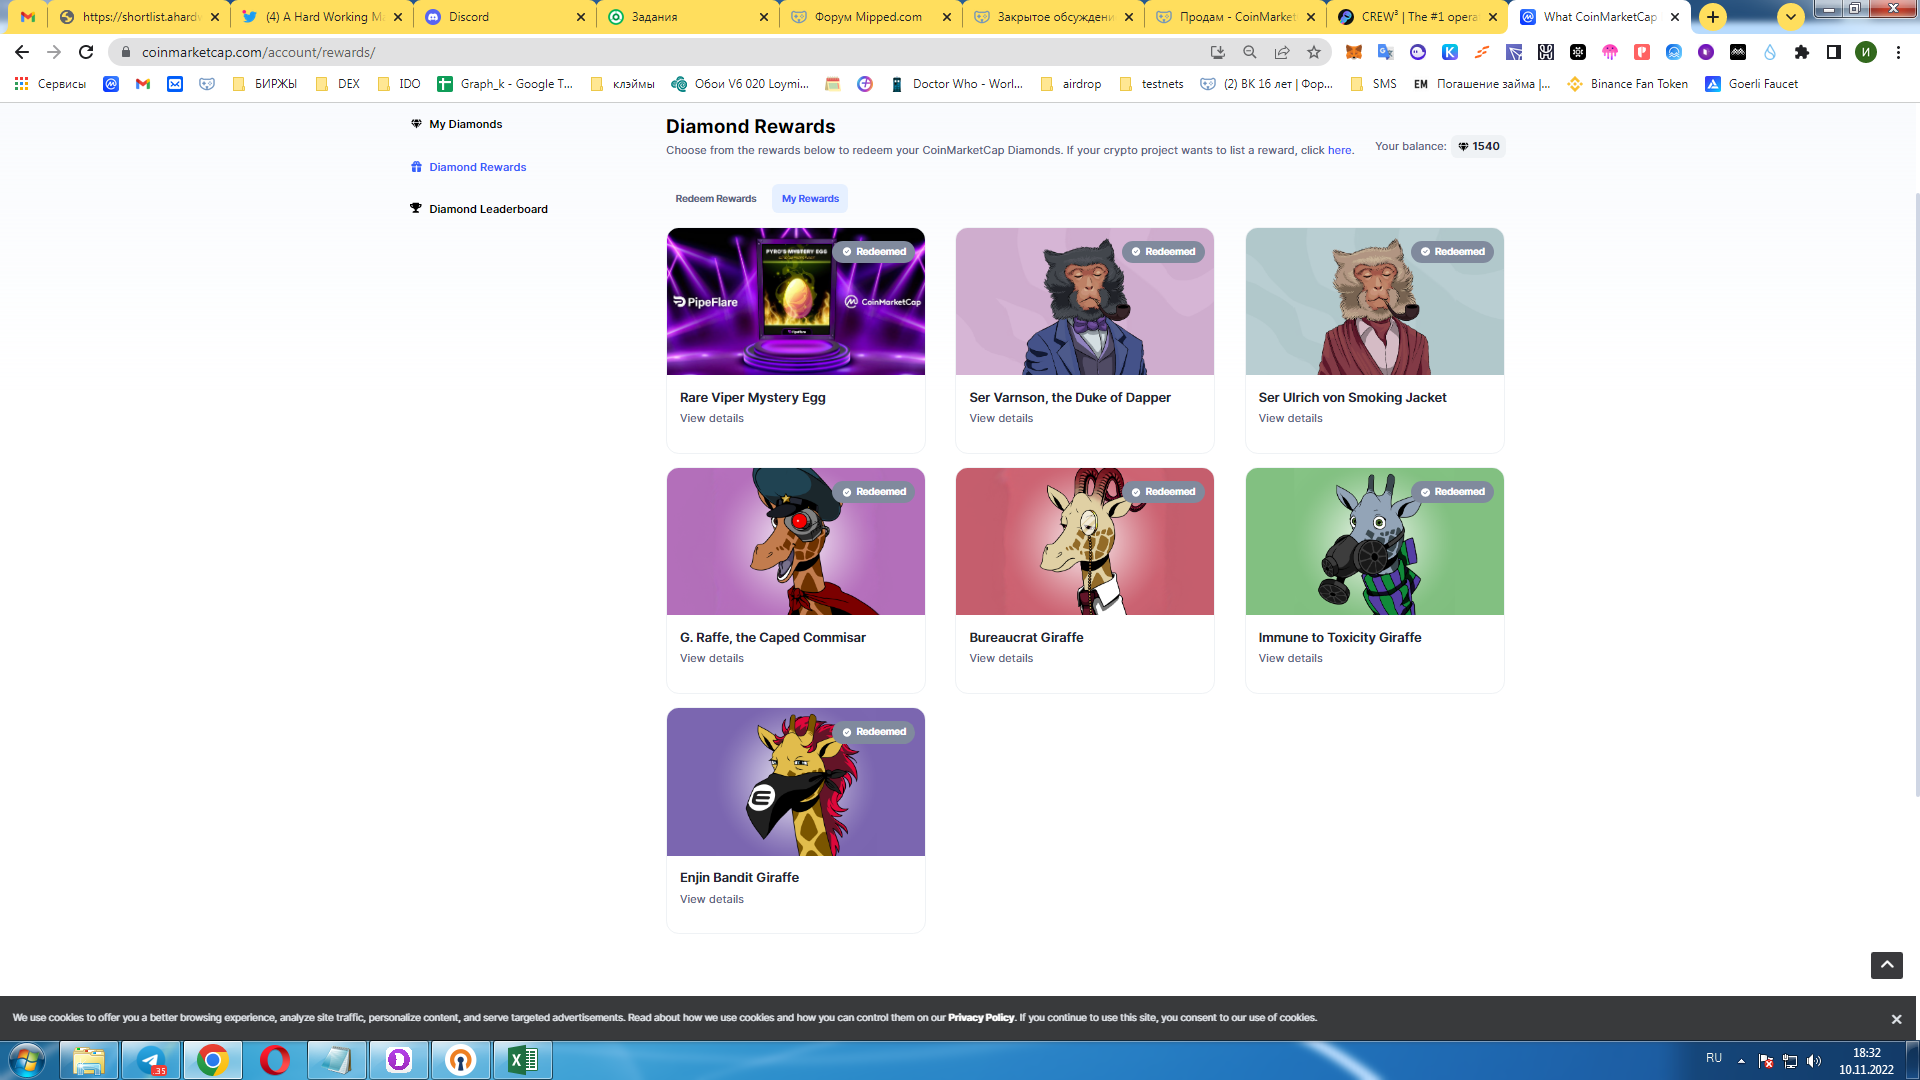This screenshot has width=1920, height=1080.
Task: Close the CREW³ tab
Action: (1493, 17)
